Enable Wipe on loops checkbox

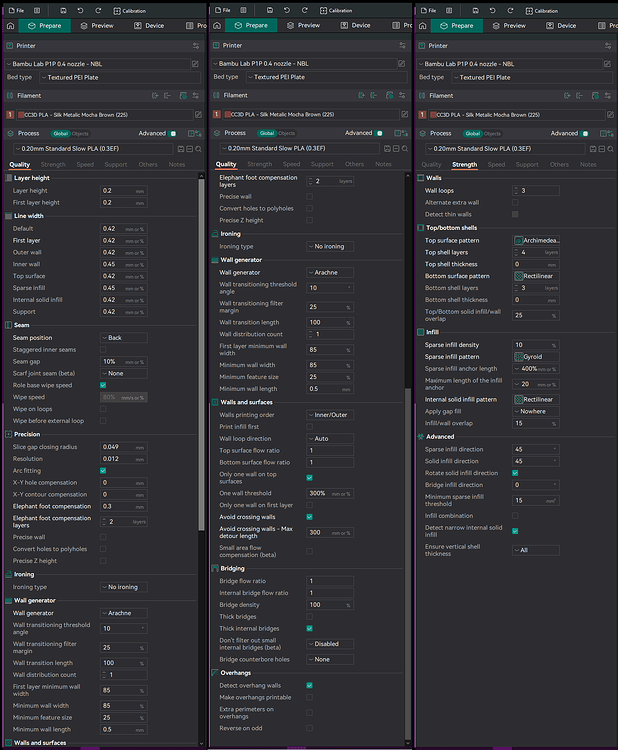click(103, 409)
